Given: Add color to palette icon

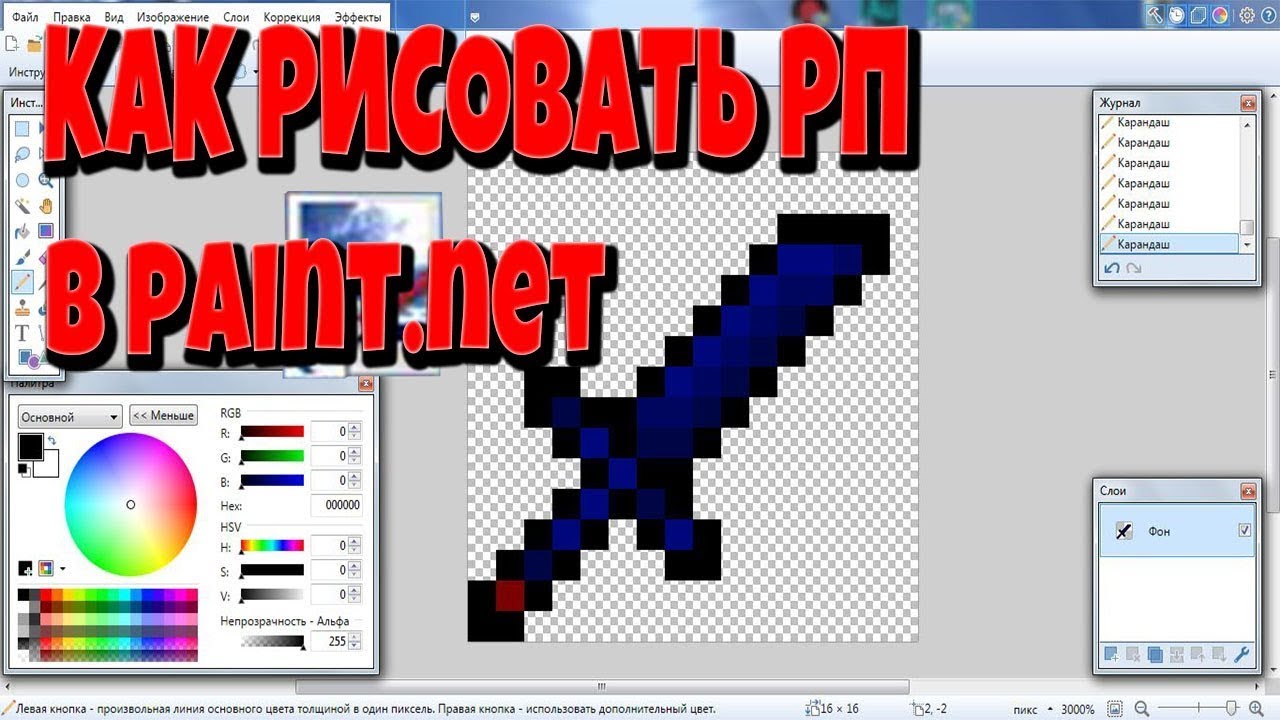Looking at the screenshot, I should (26, 569).
